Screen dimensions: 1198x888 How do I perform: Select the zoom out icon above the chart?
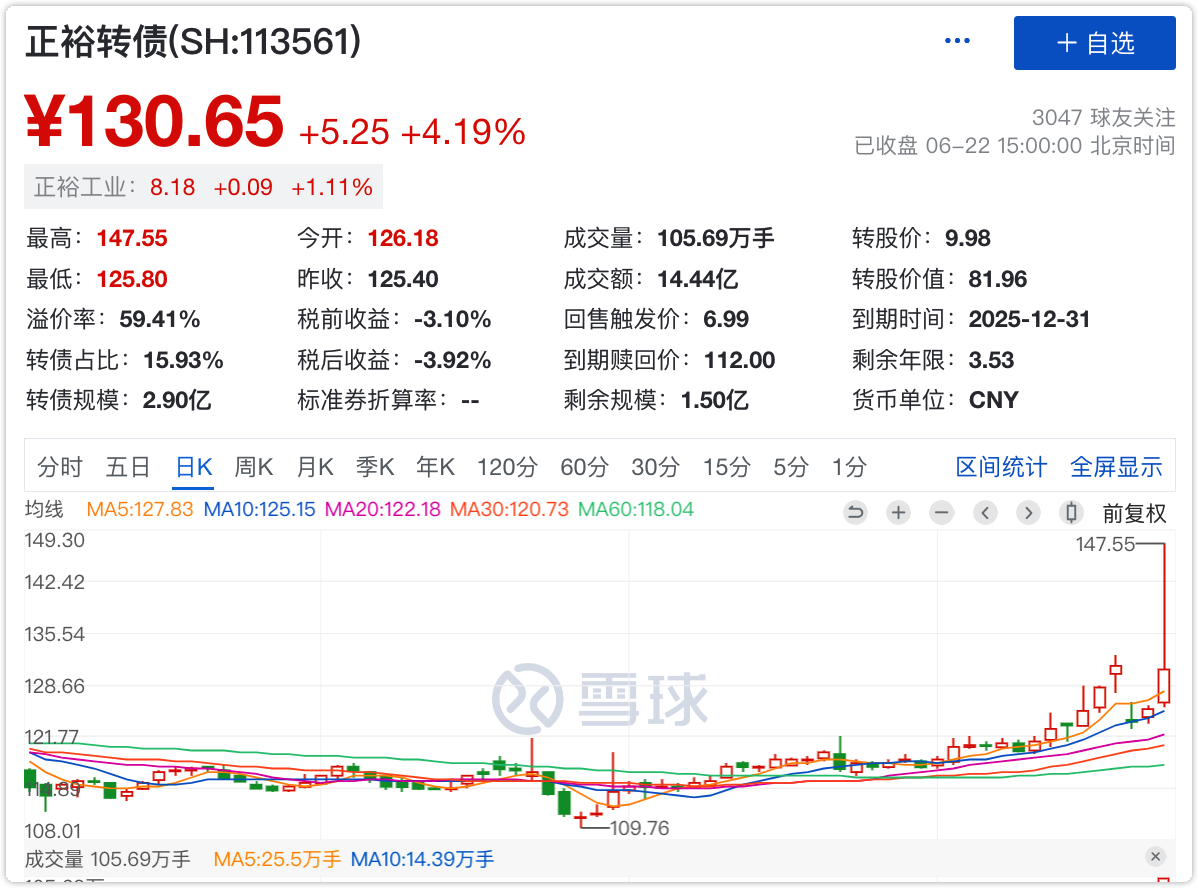click(941, 512)
